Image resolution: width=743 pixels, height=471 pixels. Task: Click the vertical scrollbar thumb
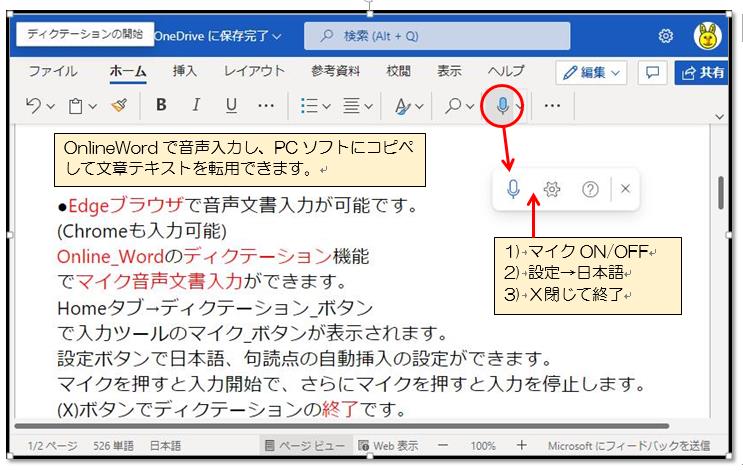[720, 192]
